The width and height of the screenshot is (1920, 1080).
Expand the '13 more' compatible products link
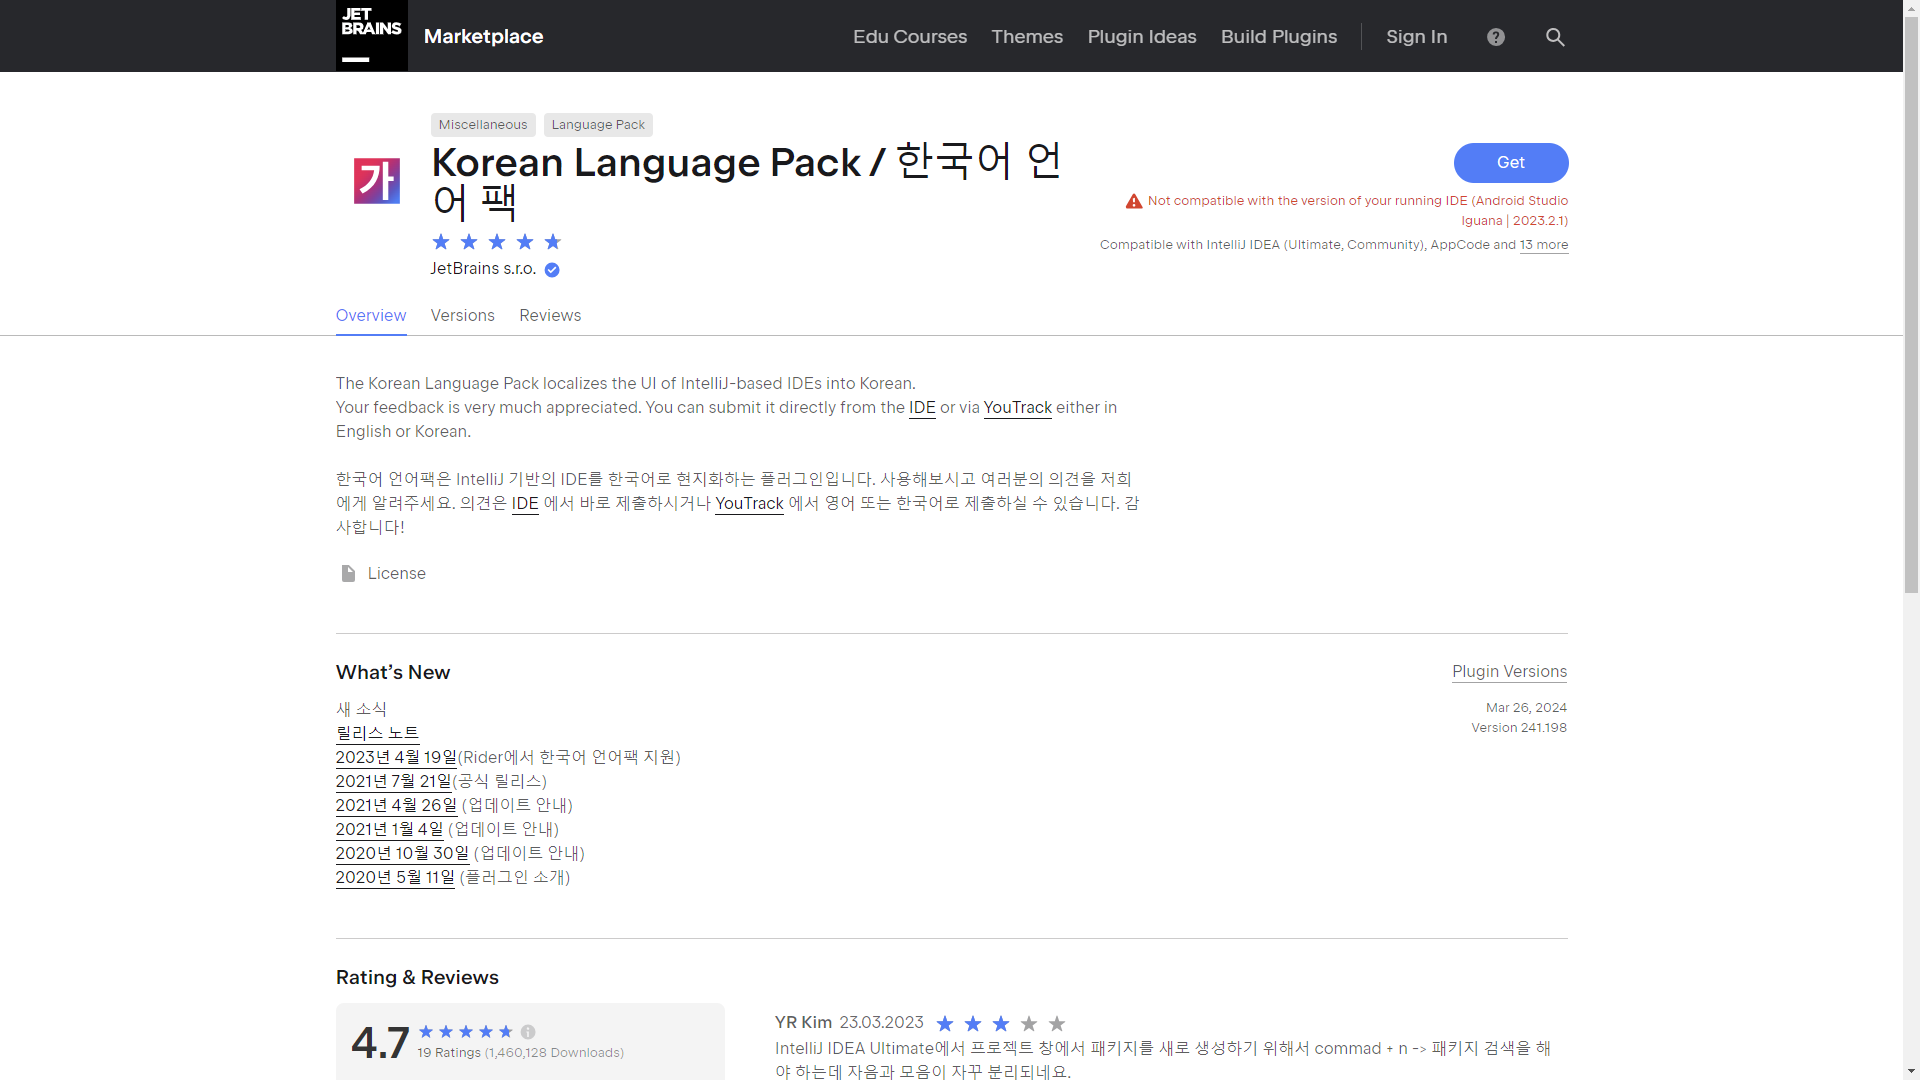click(x=1544, y=245)
